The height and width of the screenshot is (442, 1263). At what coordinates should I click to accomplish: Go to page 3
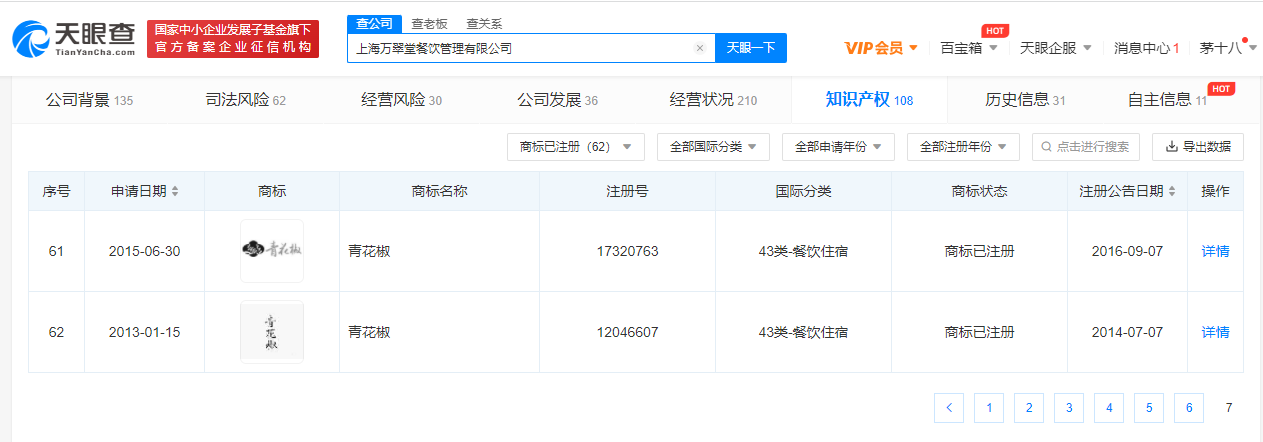pyautogui.click(x=1069, y=407)
